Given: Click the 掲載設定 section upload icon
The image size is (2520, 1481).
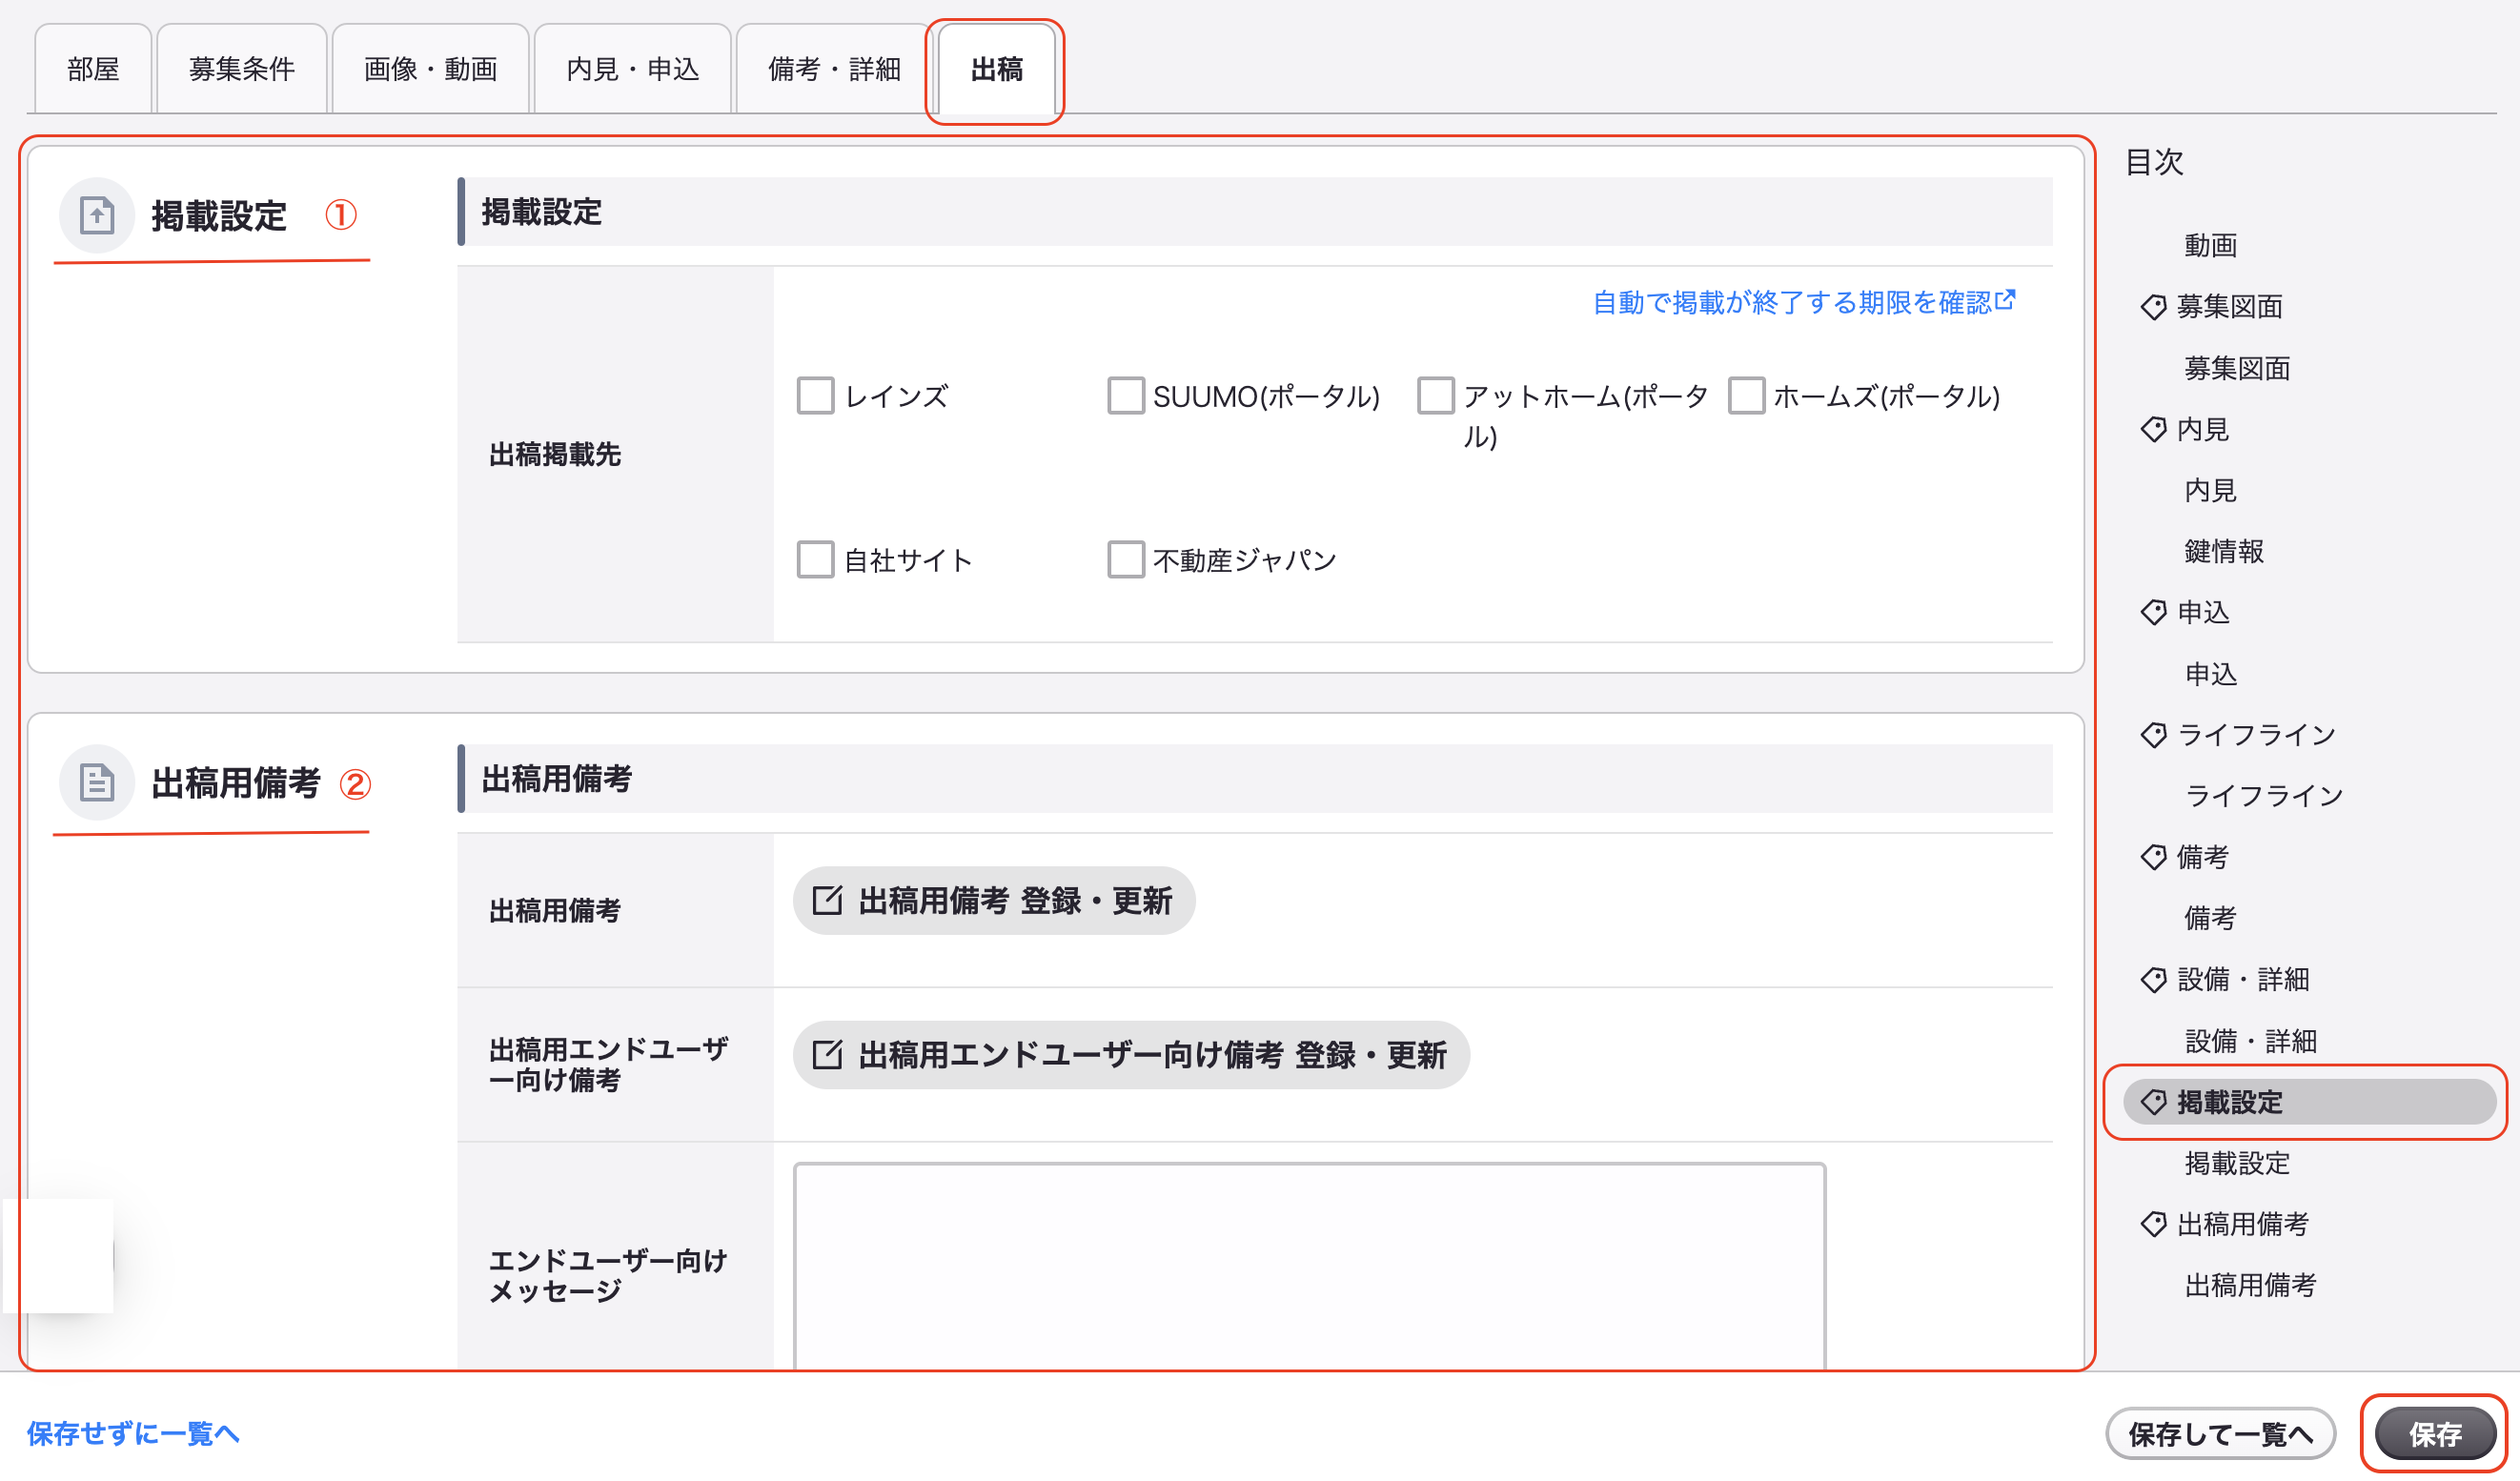Looking at the screenshot, I should coord(97,215).
